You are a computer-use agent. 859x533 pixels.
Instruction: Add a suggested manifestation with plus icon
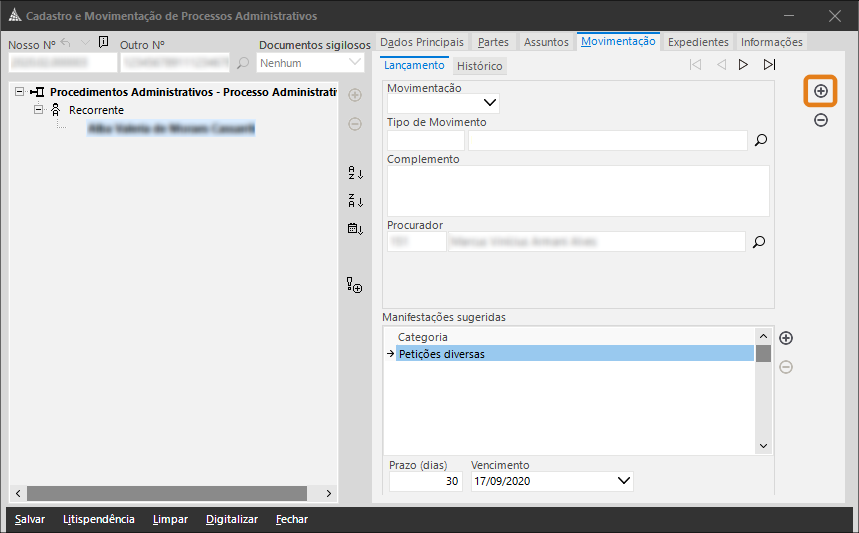pyautogui.click(x=786, y=338)
